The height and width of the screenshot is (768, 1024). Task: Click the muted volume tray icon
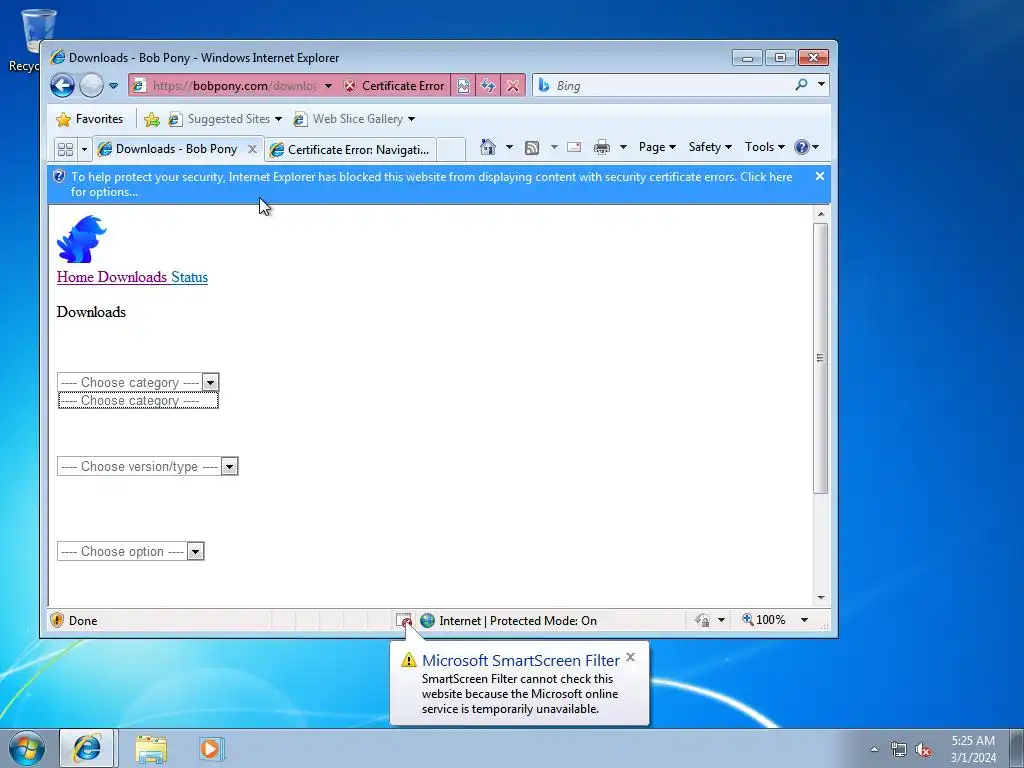923,749
